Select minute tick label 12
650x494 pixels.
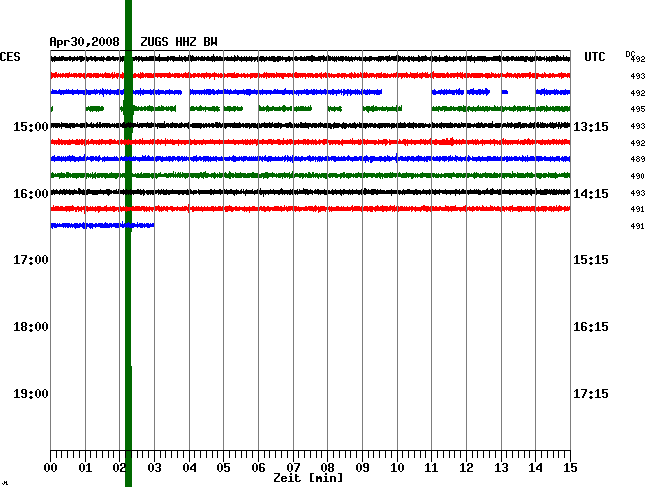[466, 468]
